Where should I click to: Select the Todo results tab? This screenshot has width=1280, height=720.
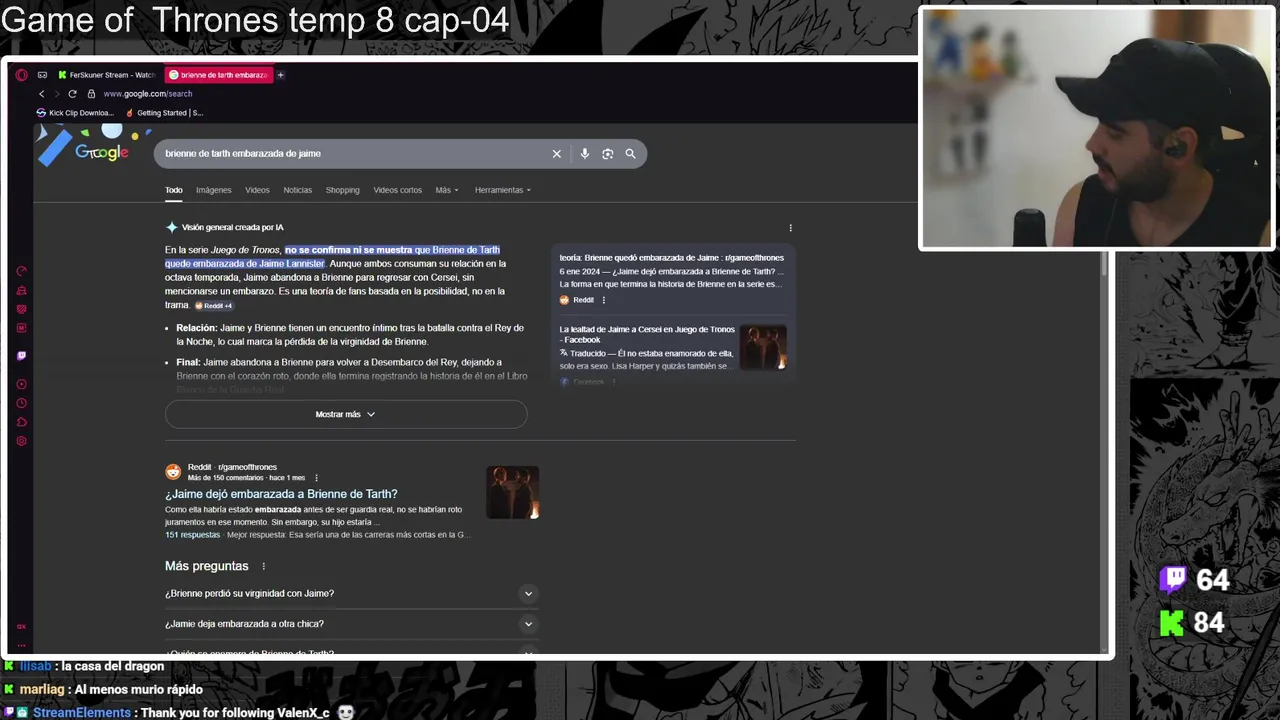click(x=174, y=190)
